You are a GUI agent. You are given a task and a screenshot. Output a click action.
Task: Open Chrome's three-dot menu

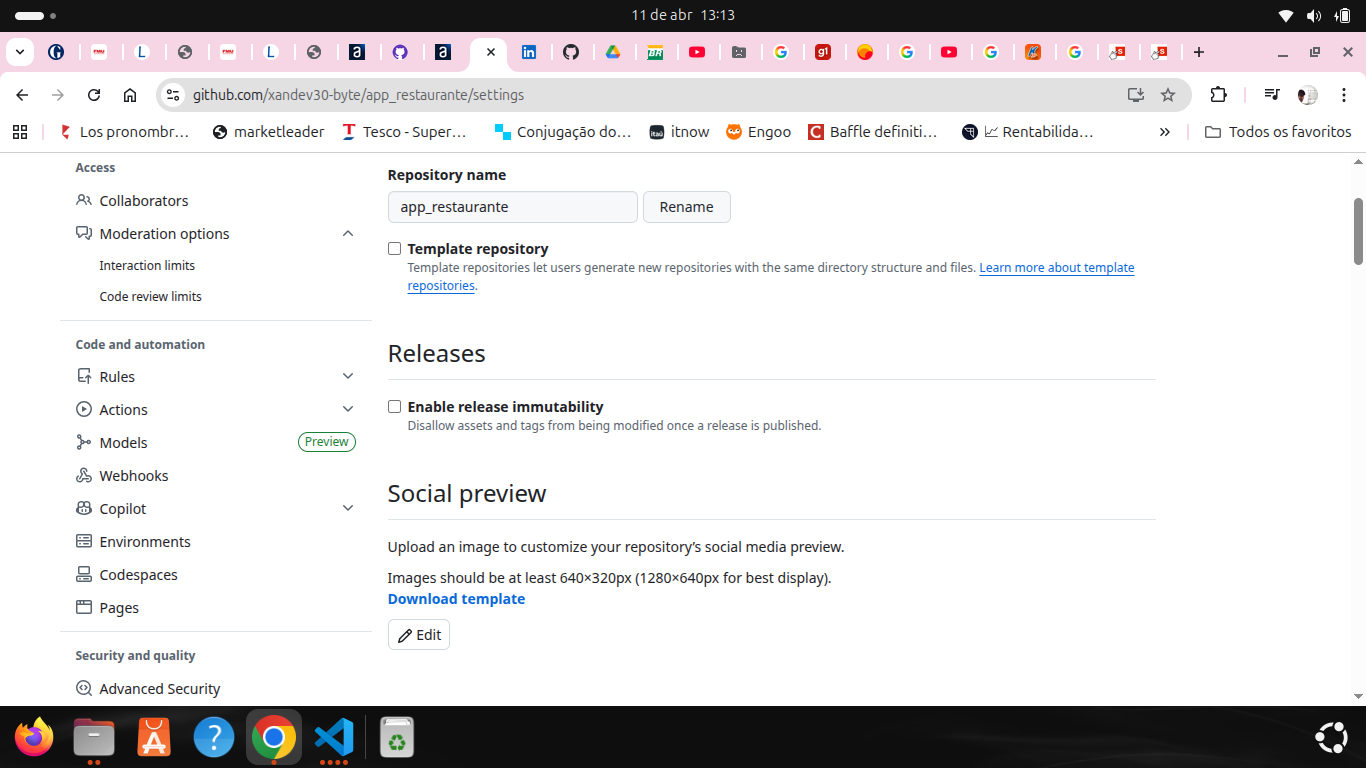pos(1343,95)
